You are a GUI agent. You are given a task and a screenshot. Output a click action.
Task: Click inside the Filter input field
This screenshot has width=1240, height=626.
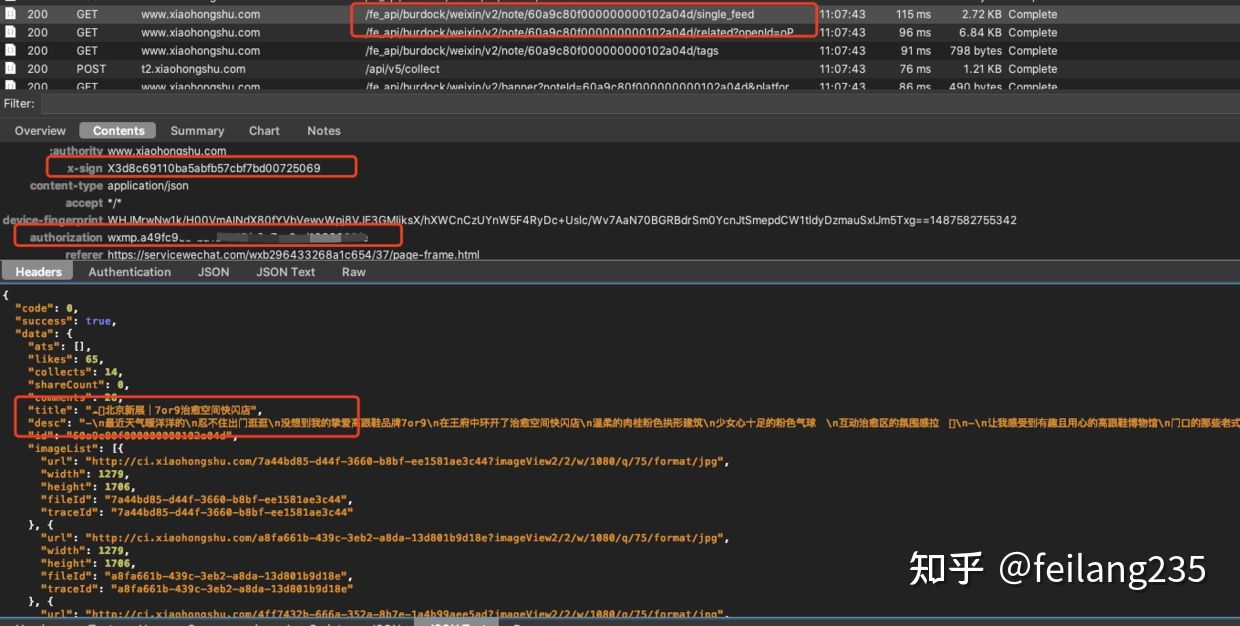(x=638, y=104)
